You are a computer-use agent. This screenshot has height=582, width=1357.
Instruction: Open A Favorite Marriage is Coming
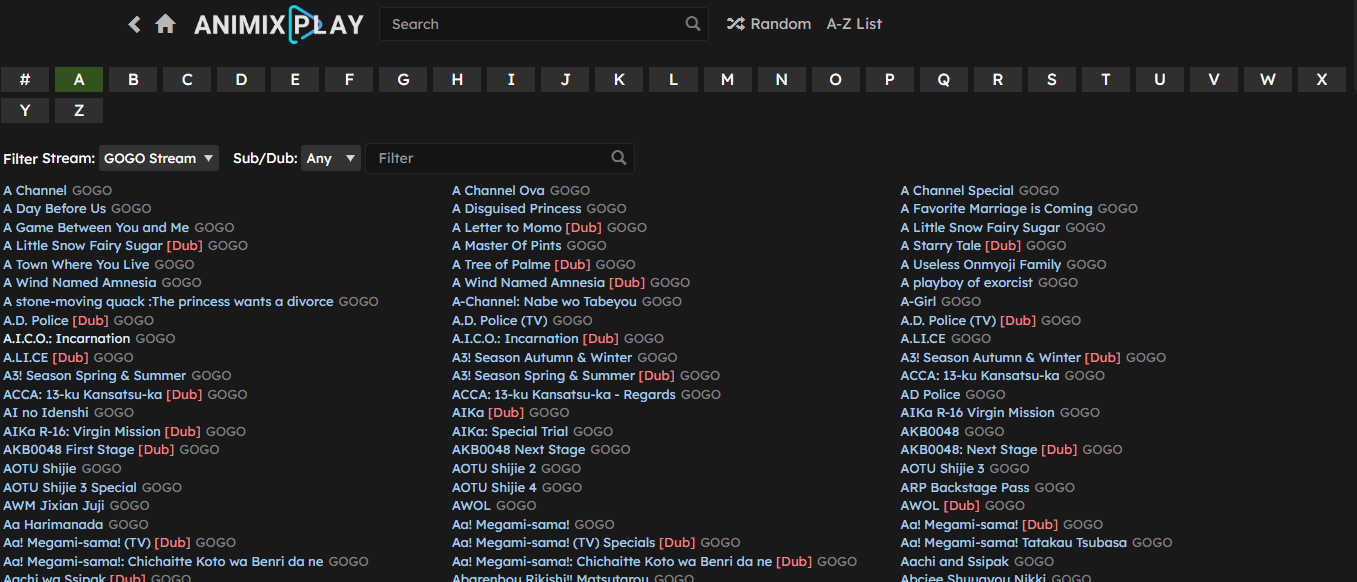coord(996,209)
